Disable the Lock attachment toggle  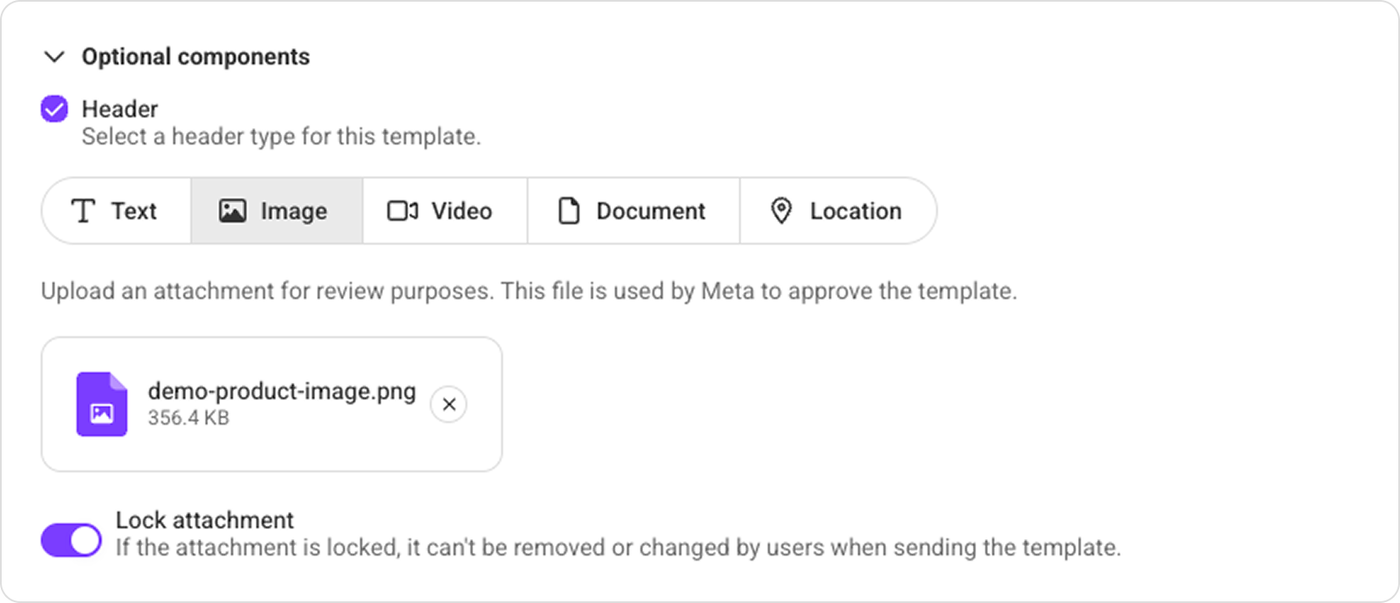tap(71, 540)
